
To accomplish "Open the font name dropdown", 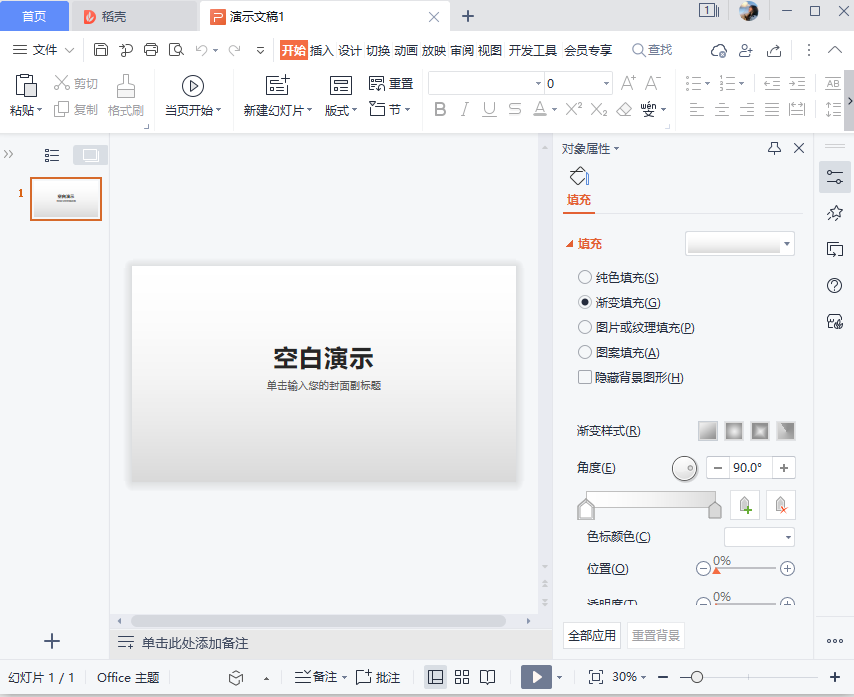I will (538, 83).
